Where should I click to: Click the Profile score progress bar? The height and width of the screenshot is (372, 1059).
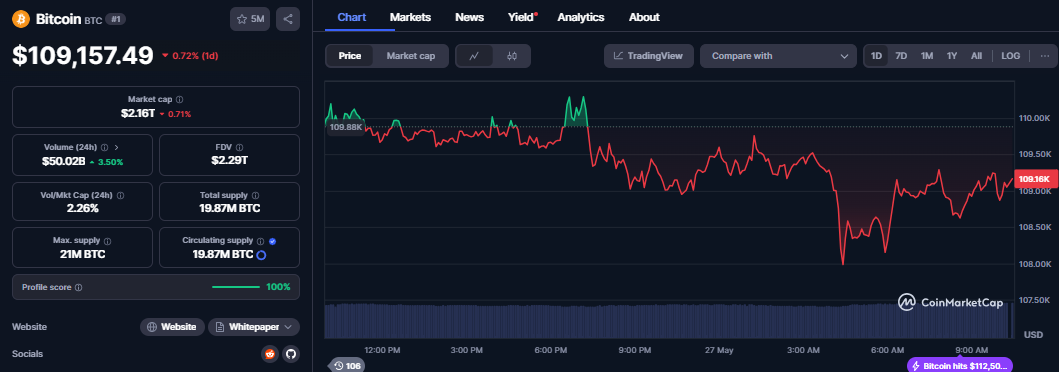pos(236,287)
